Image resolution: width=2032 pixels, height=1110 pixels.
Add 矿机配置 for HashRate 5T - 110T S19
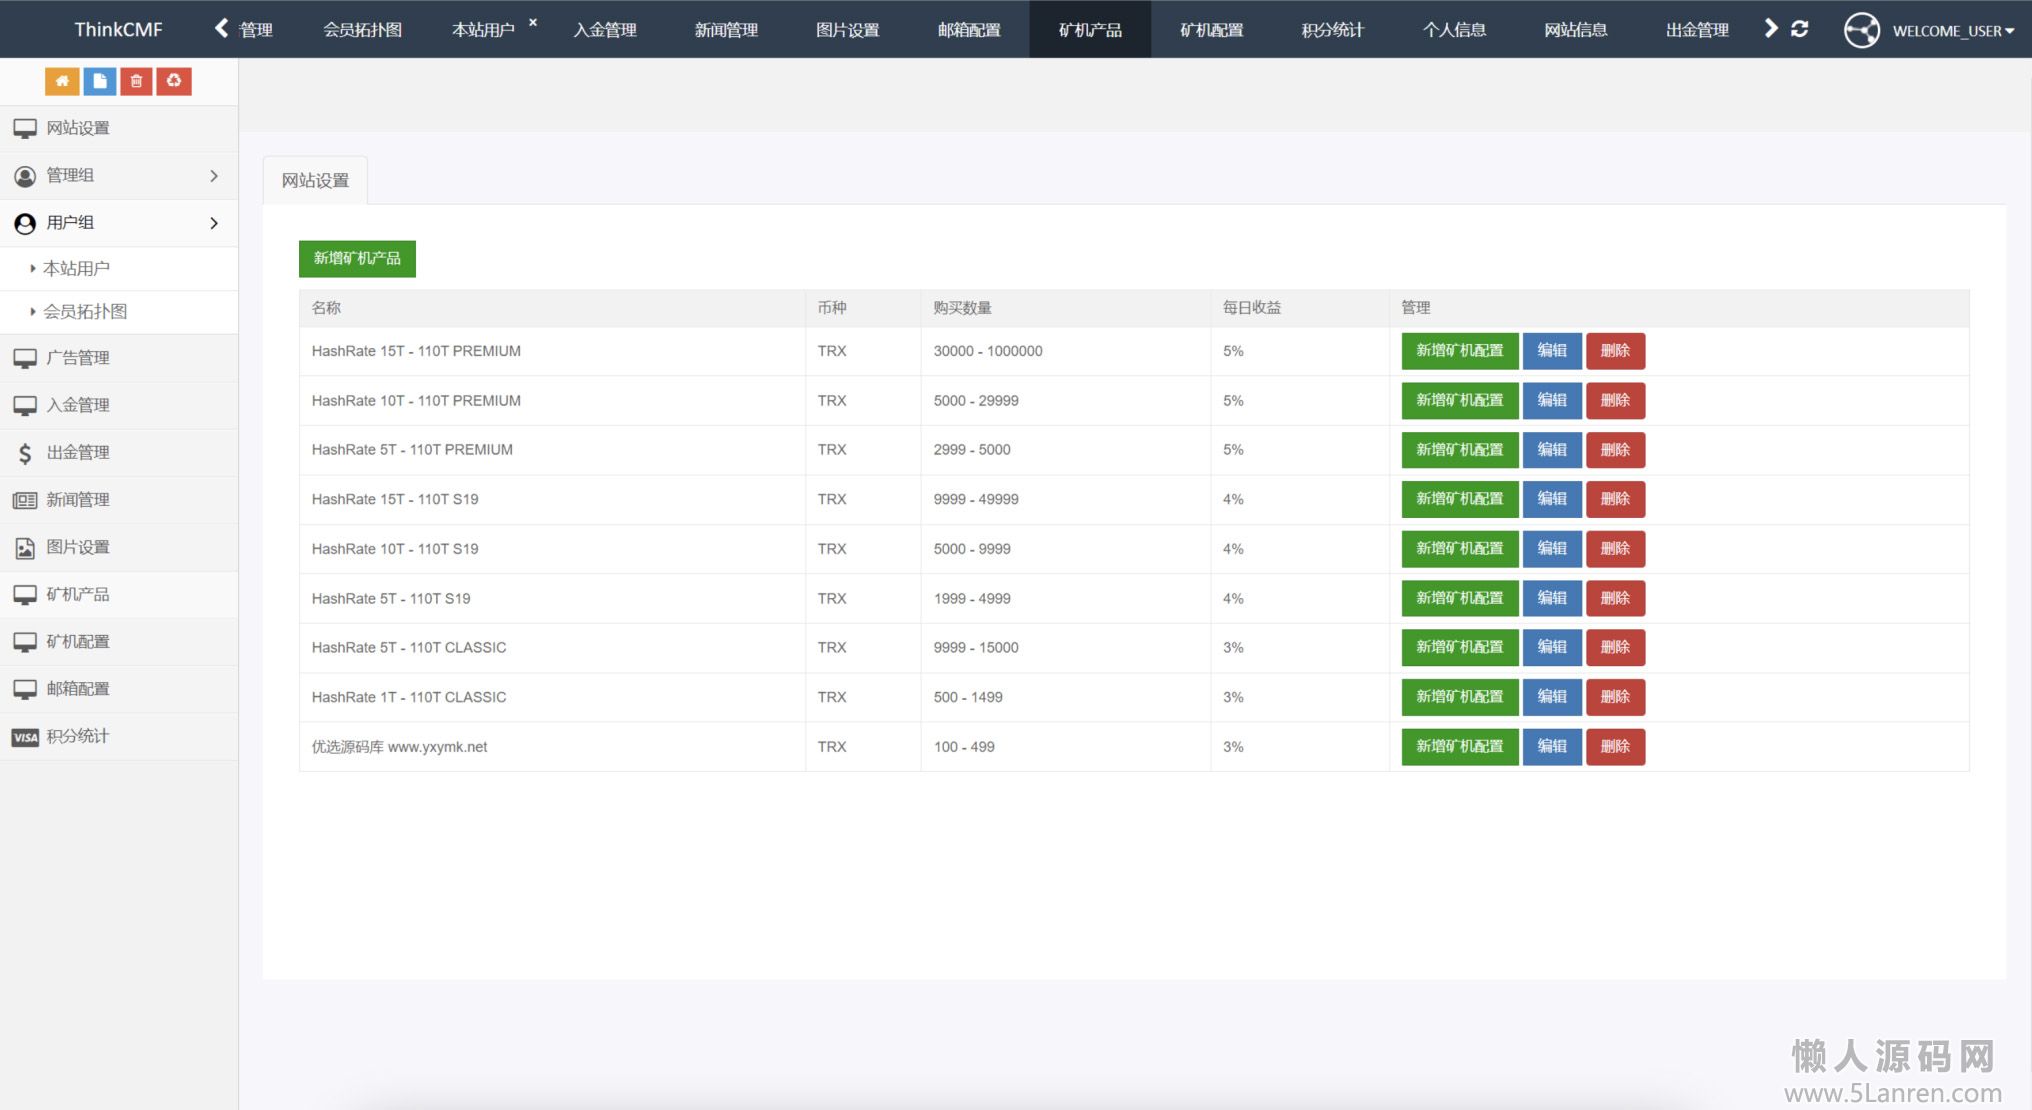tap(1459, 598)
